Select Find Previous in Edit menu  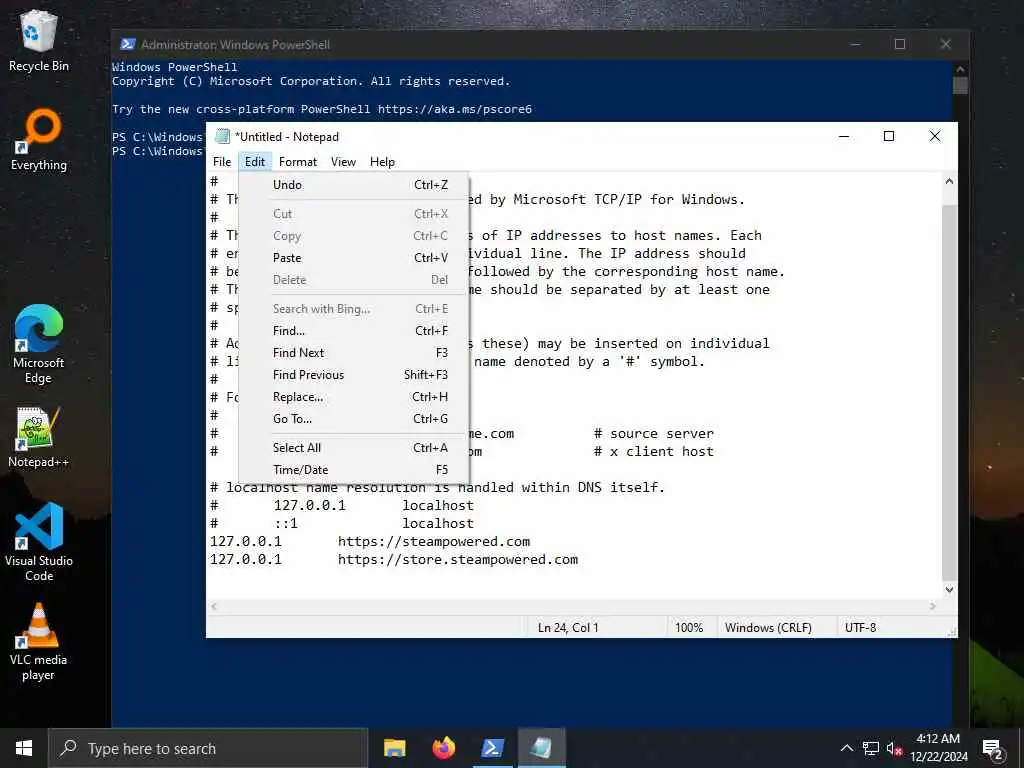[x=354, y=375]
